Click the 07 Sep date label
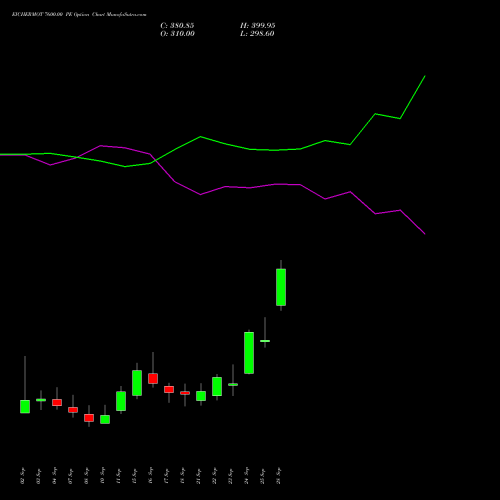500x500 pixels. pos(70,476)
